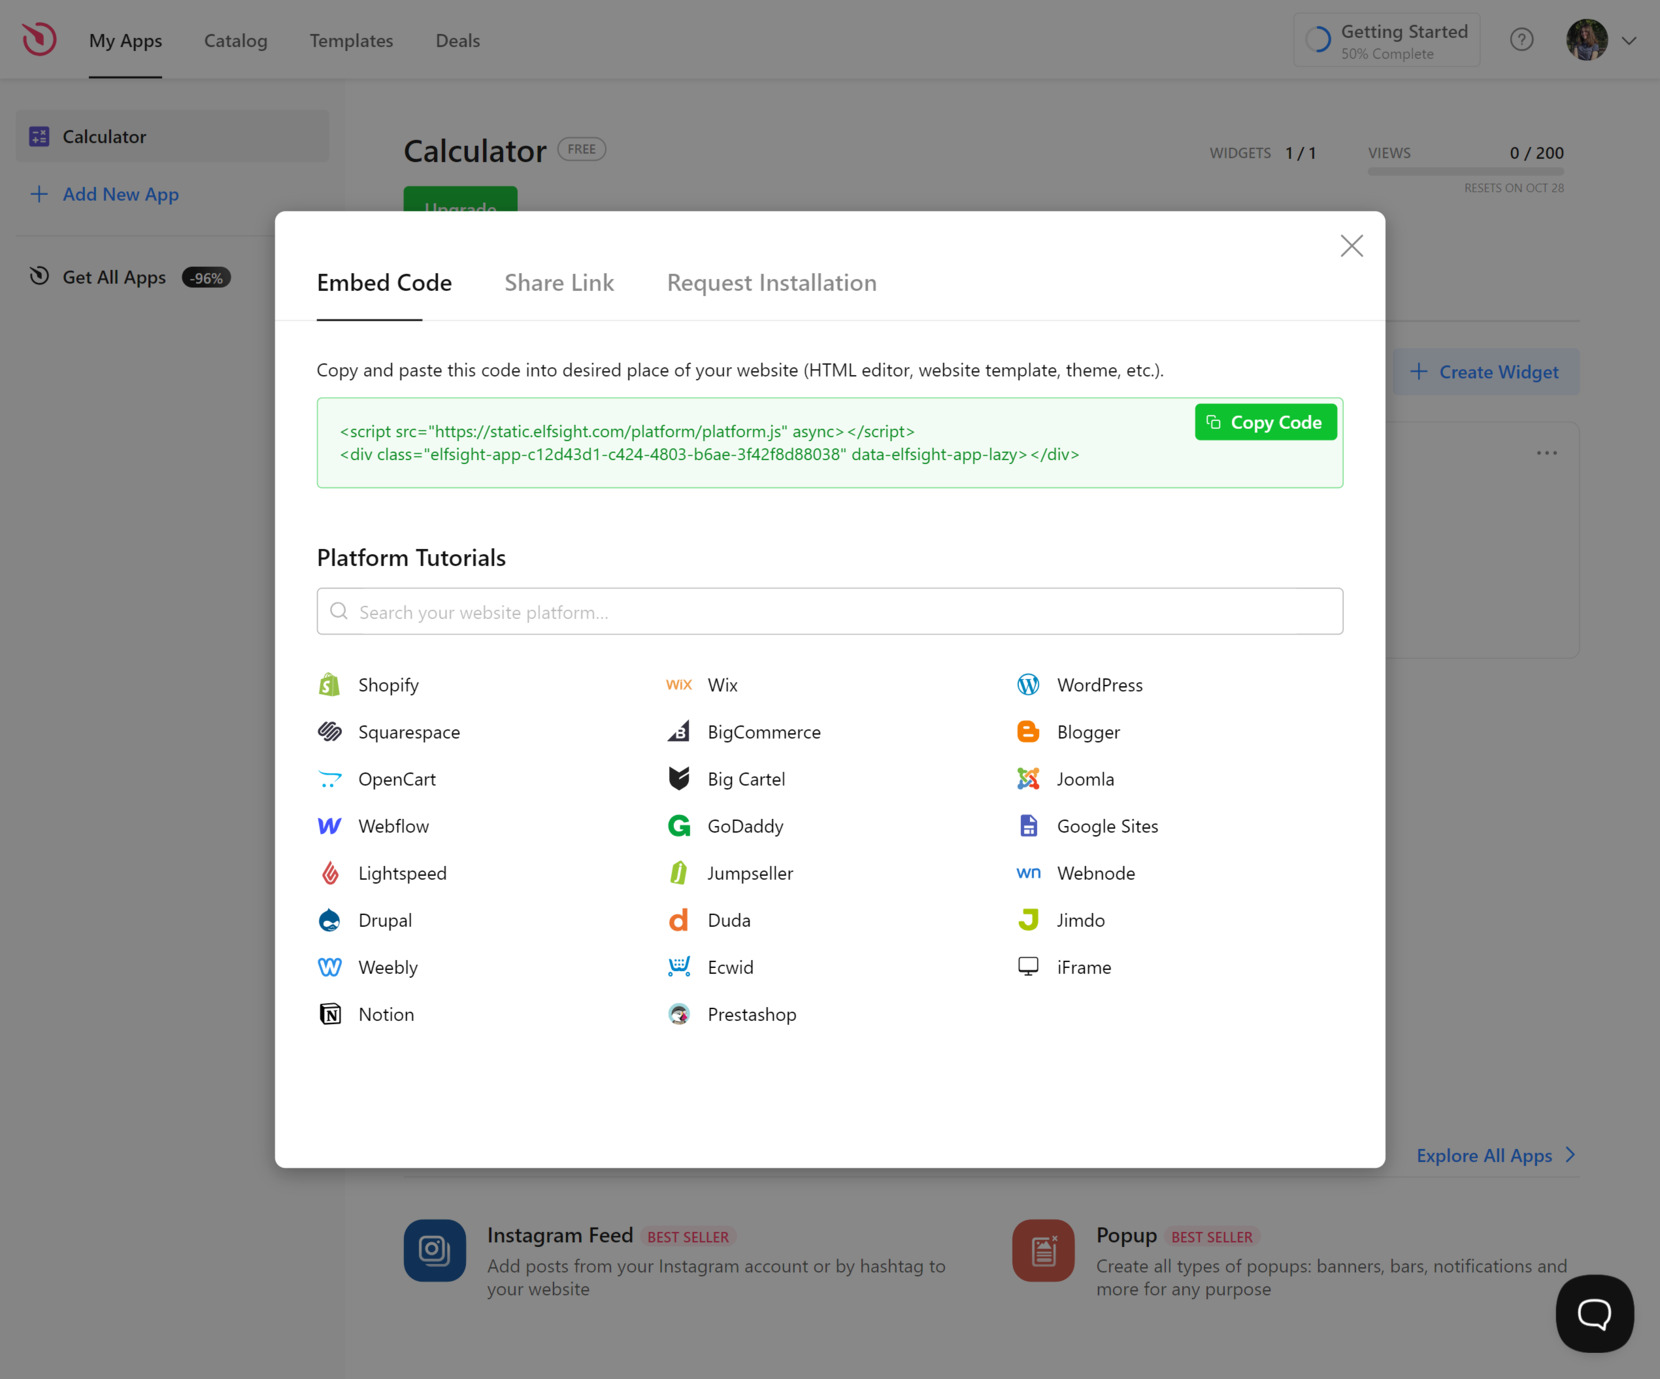Click the Views usage progress bar
The width and height of the screenshot is (1660, 1379).
coord(1465,170)
